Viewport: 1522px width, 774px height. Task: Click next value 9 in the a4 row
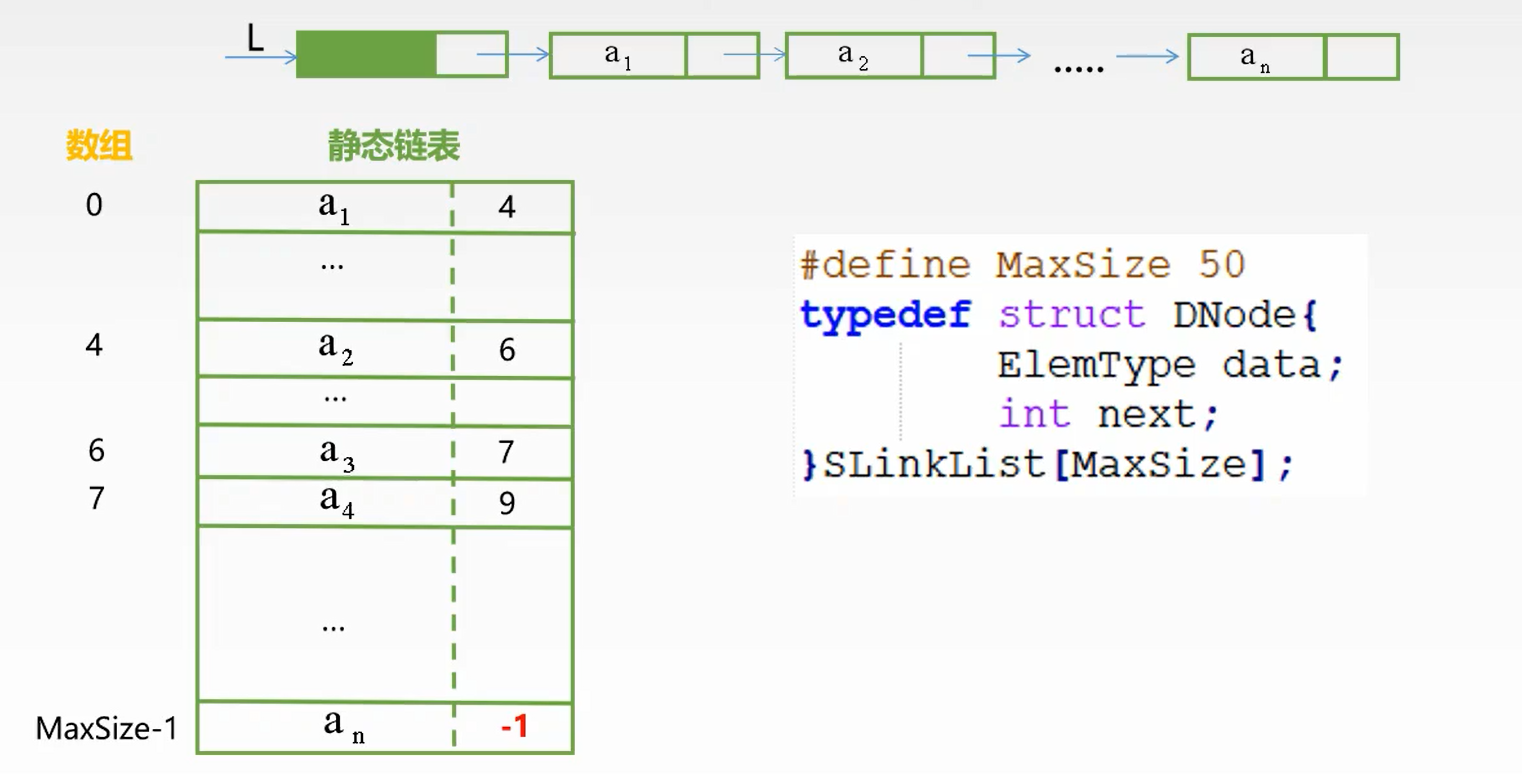coord(507,502)
